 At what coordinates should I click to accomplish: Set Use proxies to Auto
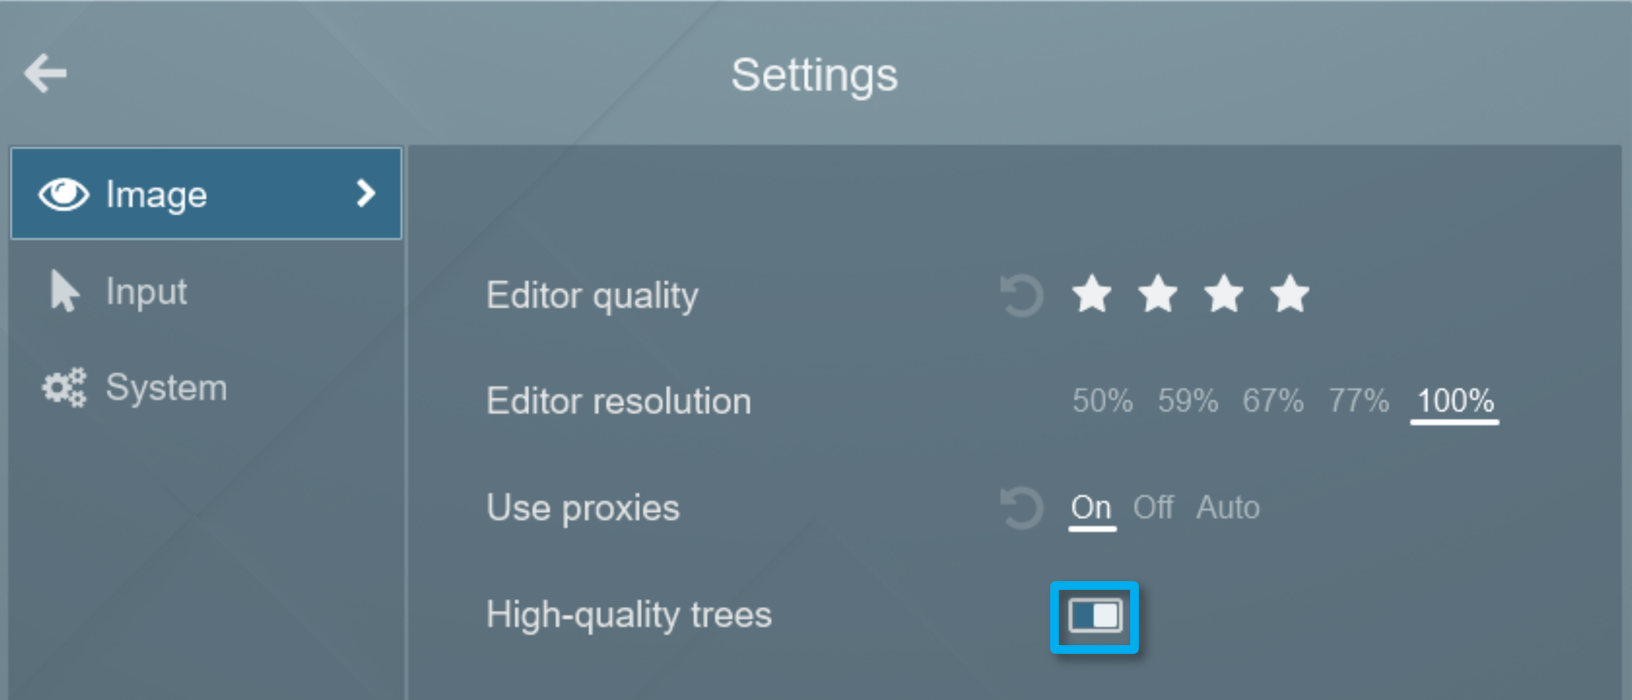[x=1226, y=507]
